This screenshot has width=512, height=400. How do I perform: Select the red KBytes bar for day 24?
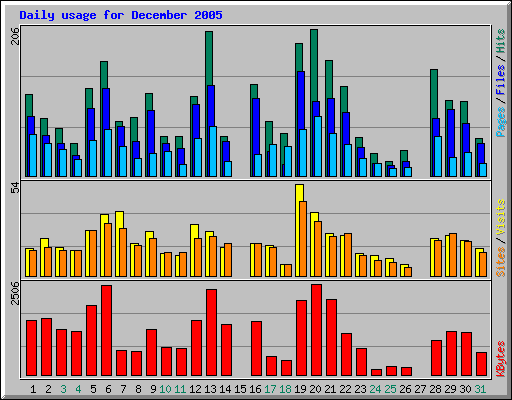[377, 372]
